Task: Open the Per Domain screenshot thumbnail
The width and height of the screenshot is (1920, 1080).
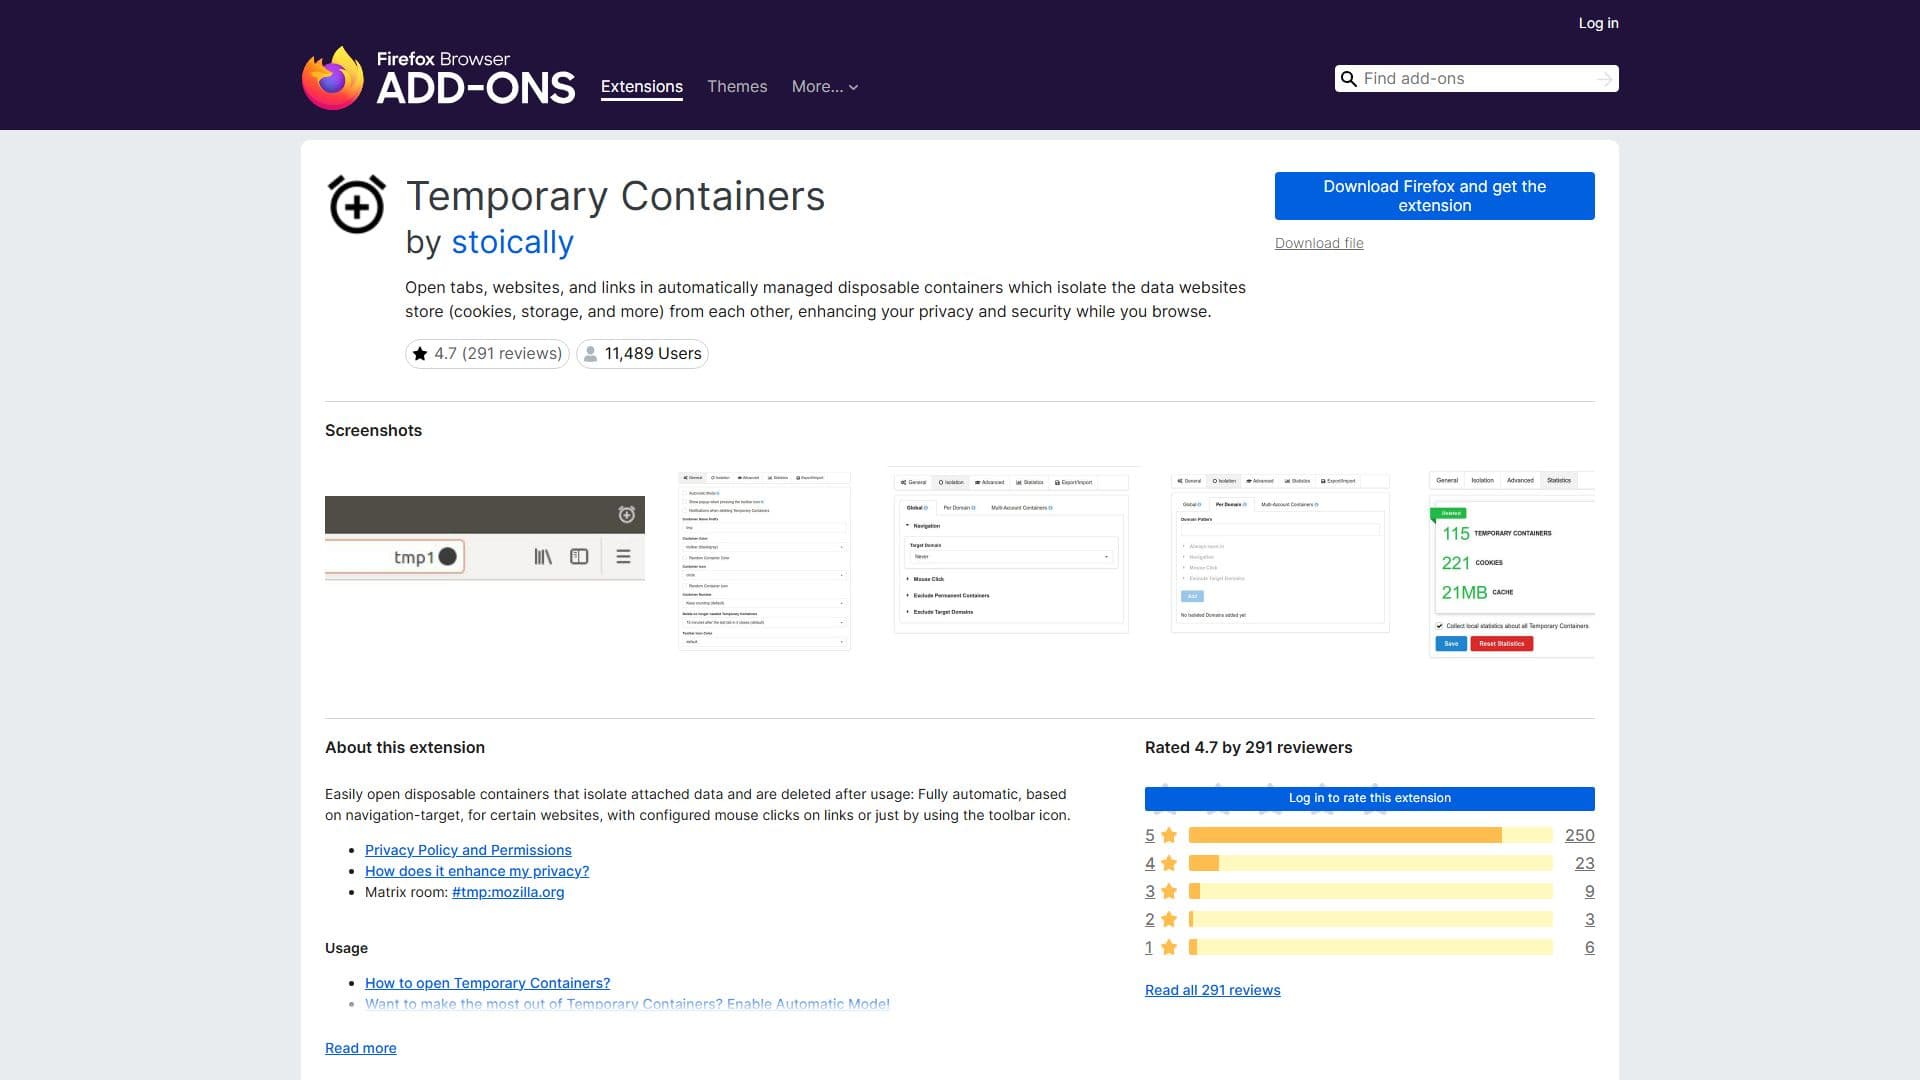Action: pos(1280,553)
